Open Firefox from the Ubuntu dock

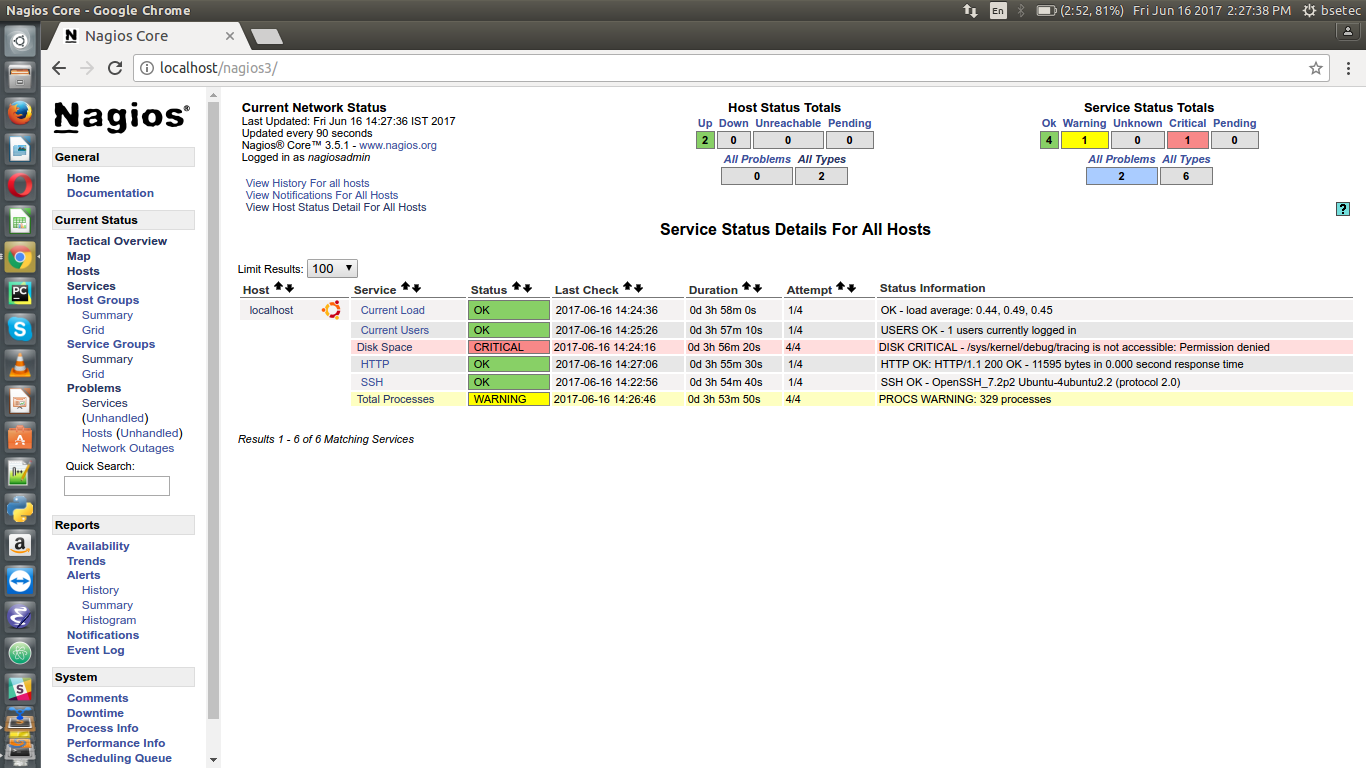[20, 112]
